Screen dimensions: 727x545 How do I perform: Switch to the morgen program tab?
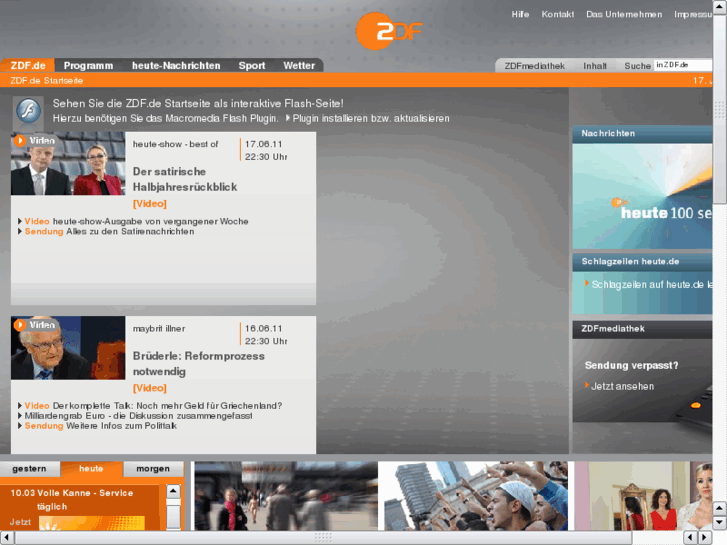point(153,468)
